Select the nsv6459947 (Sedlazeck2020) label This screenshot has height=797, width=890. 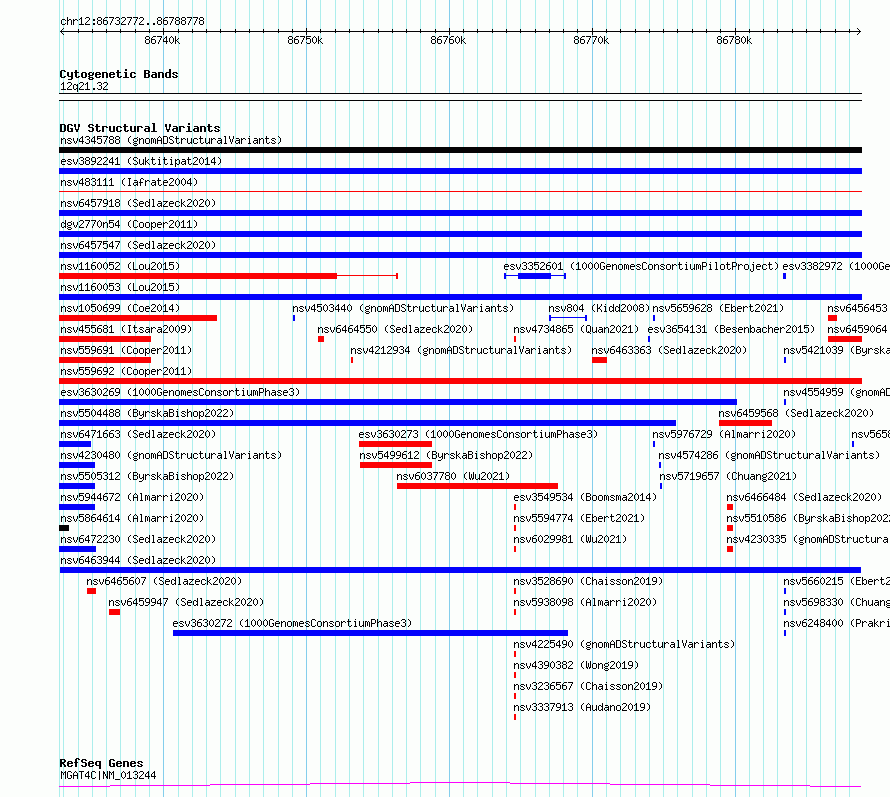[186, 602]
